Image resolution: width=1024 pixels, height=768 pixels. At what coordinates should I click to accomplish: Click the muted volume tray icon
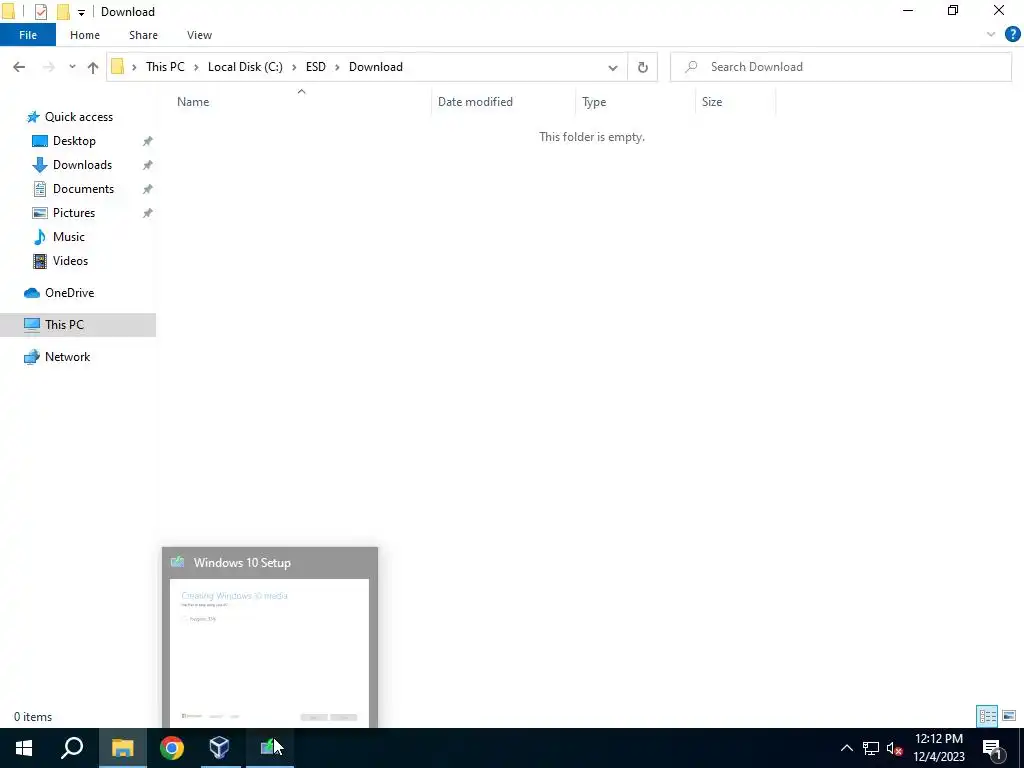click(895, 748)
